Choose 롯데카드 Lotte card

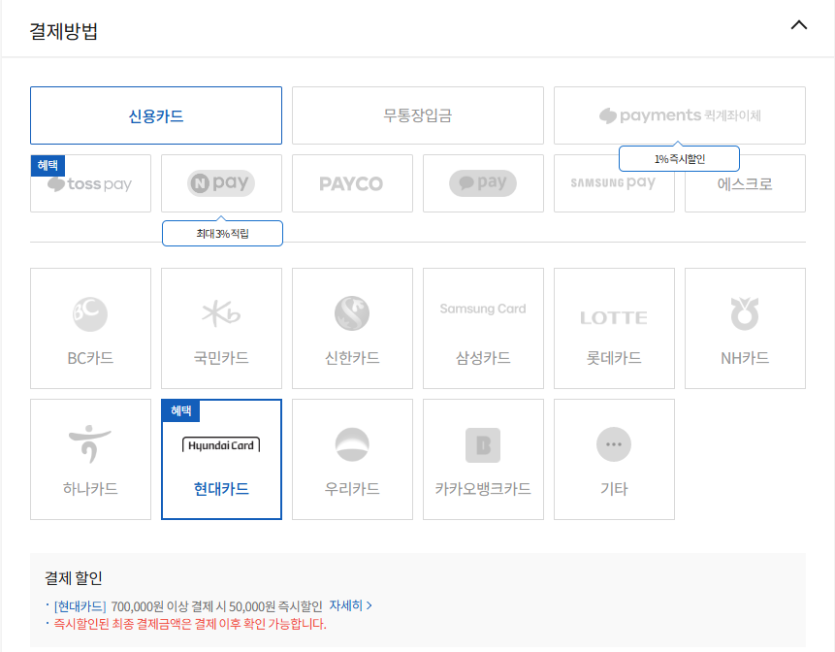click(x=614, y=328)
